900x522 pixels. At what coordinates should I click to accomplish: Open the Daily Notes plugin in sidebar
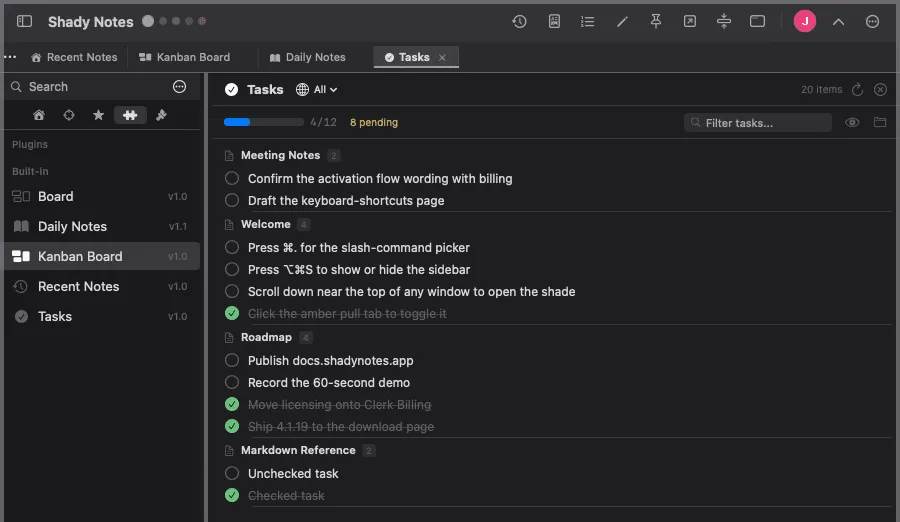pos(101,226)
